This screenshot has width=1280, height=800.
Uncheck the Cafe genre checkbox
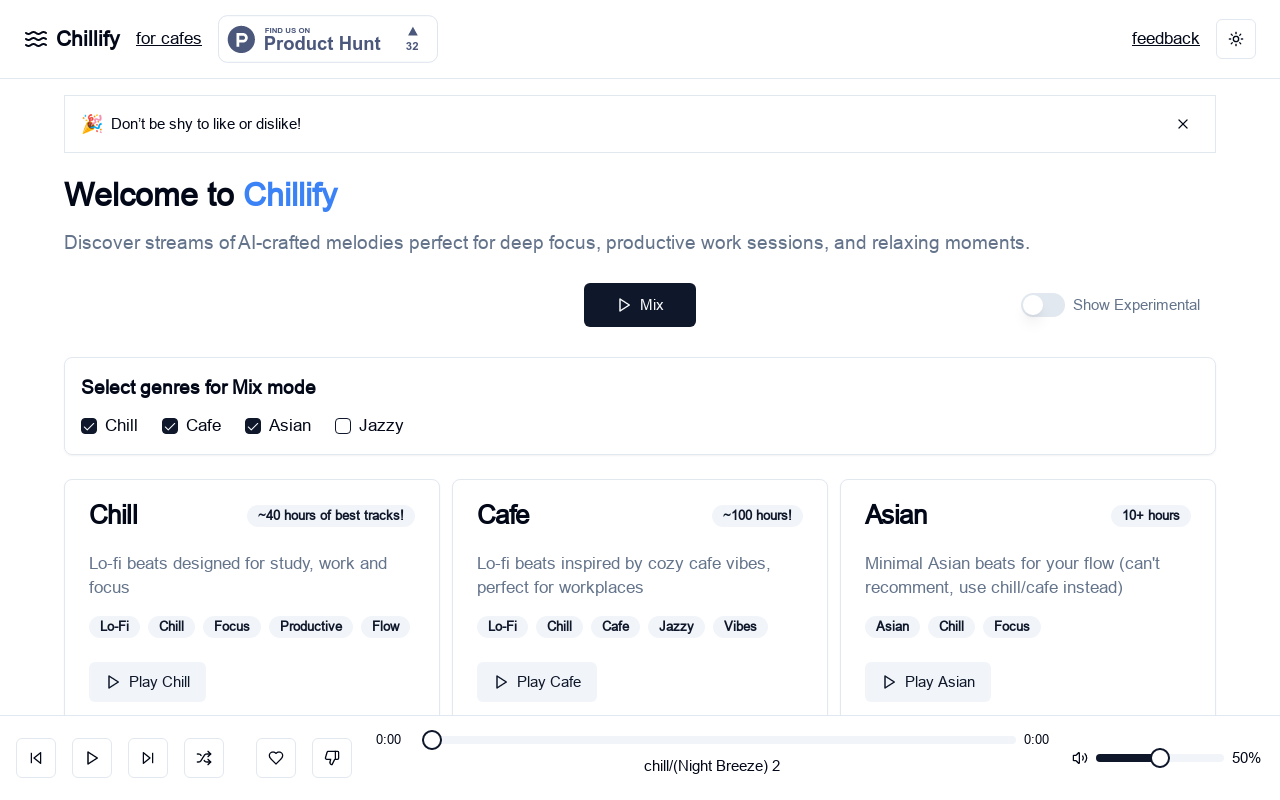170,426
